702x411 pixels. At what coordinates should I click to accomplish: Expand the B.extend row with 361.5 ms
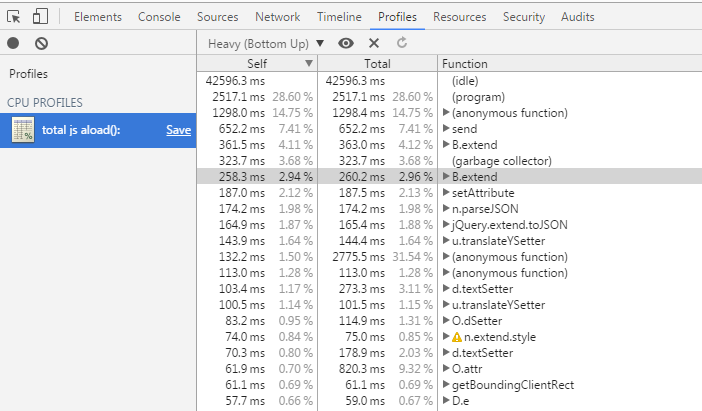(x=446, y=145)
